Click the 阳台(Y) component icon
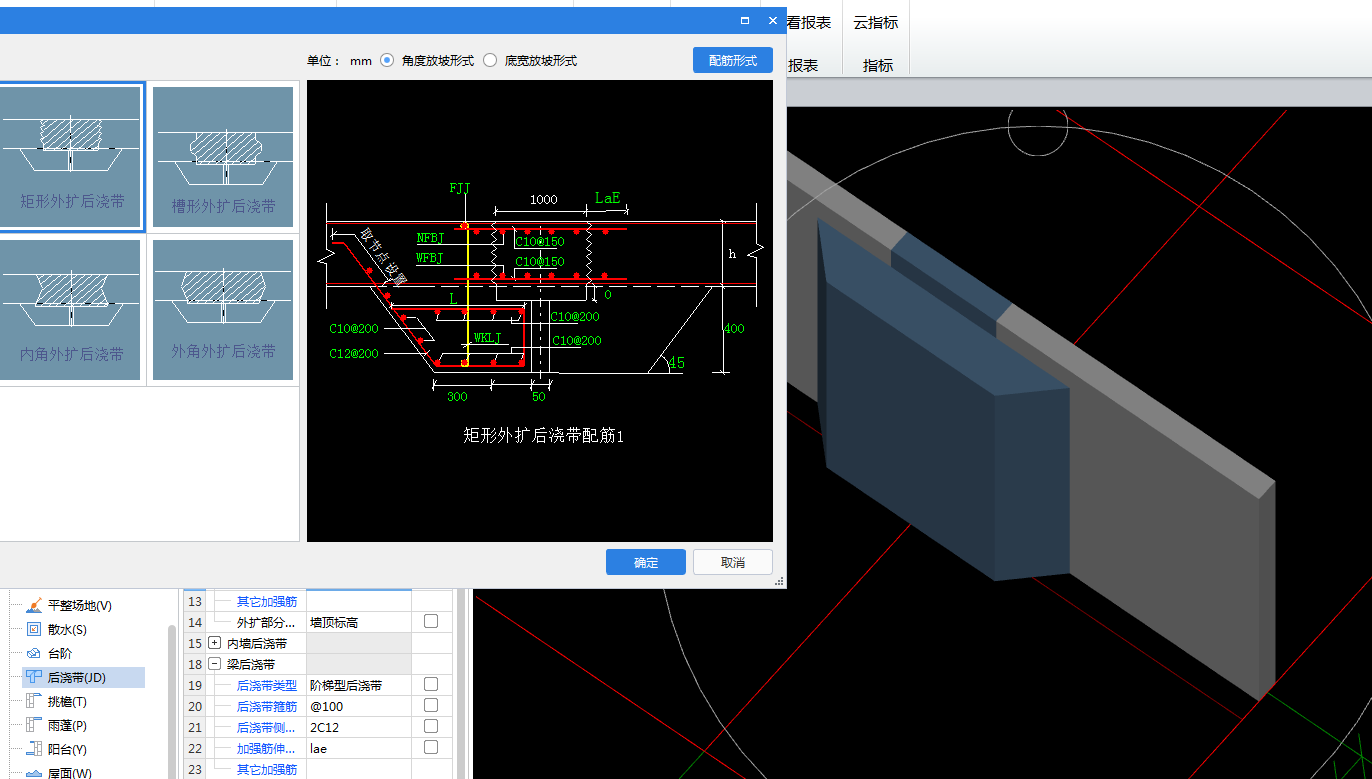This screenshot has width=1372, height=779. coord(33,749)
